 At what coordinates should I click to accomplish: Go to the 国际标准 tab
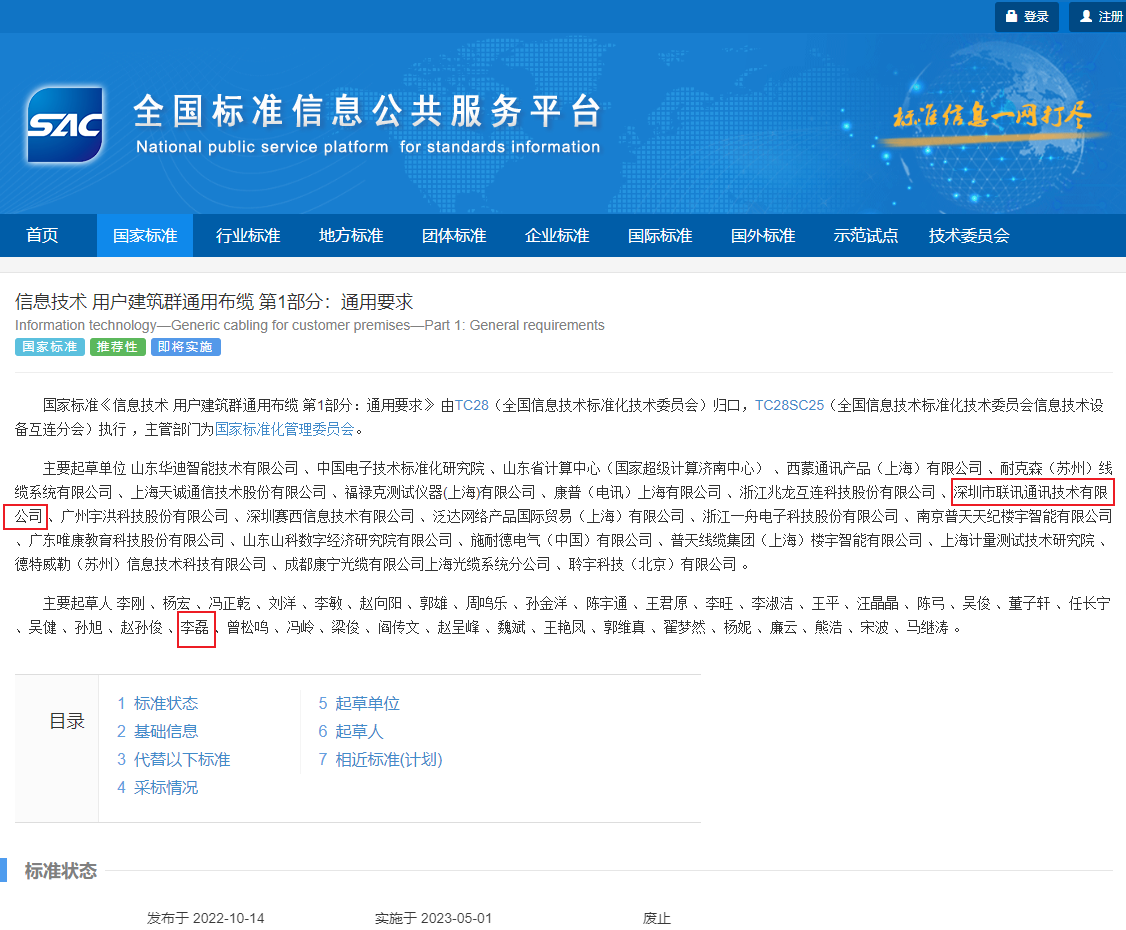click(660, 236)
